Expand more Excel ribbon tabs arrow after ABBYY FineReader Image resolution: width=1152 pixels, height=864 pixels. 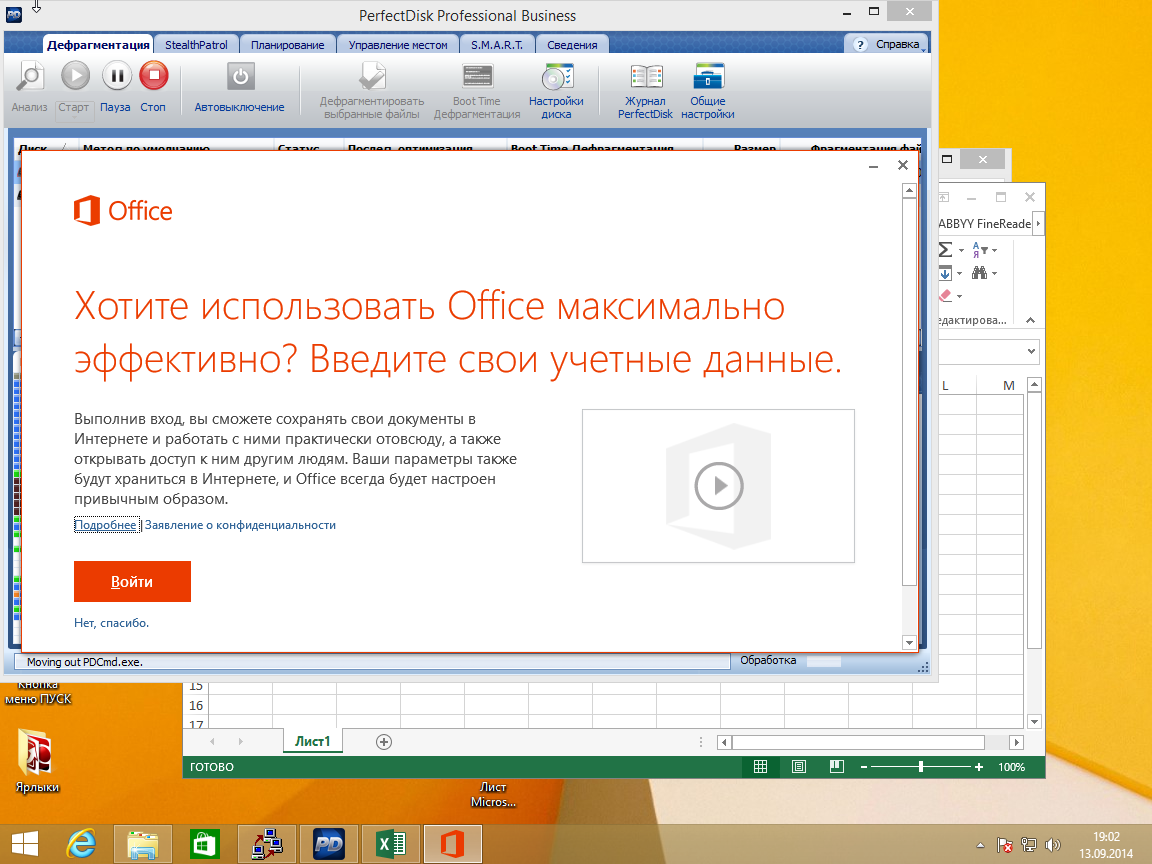[x=1038, y=223]
